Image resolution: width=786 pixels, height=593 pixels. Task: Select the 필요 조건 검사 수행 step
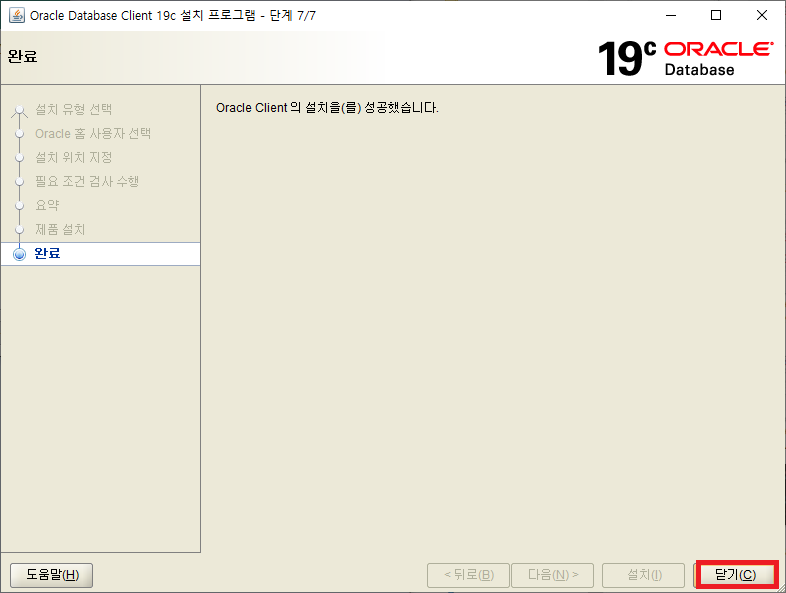pyautogui.click(x=87, y=181)
